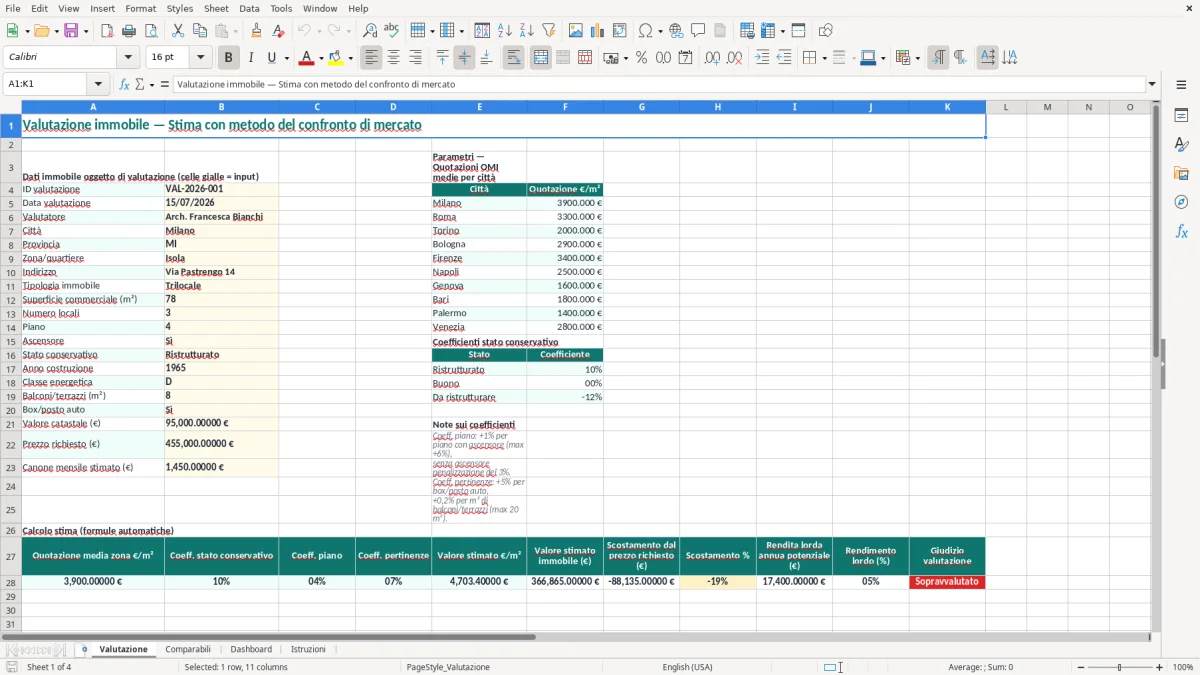Toggle Align Right
The image size is (1200, 675).
pyautogui.click(x=415, y=58)
